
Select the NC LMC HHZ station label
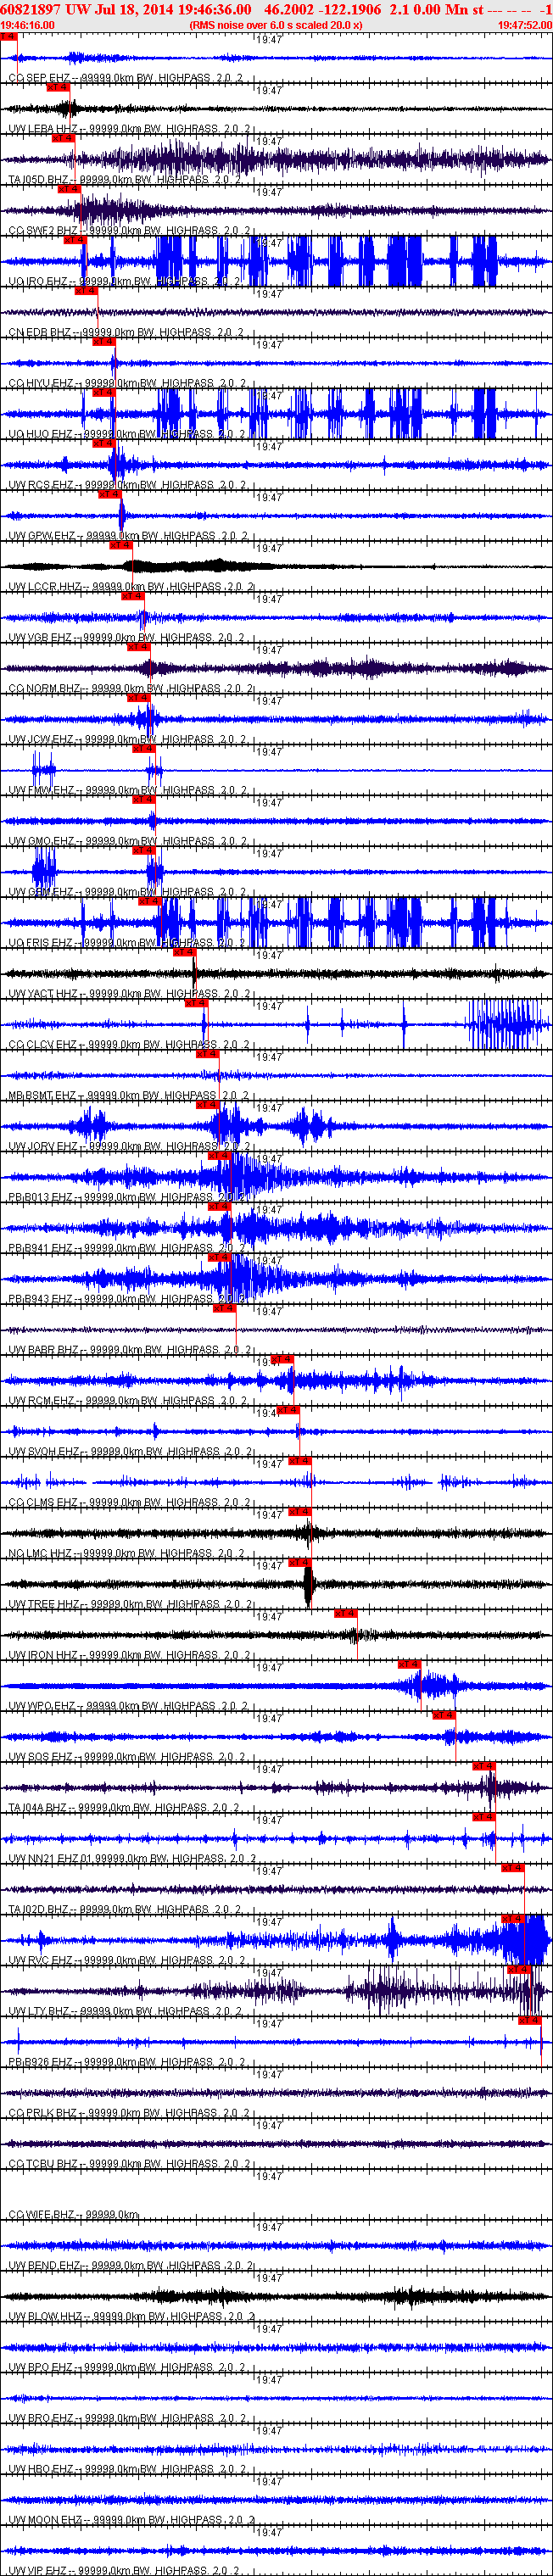pos(40,1553)
